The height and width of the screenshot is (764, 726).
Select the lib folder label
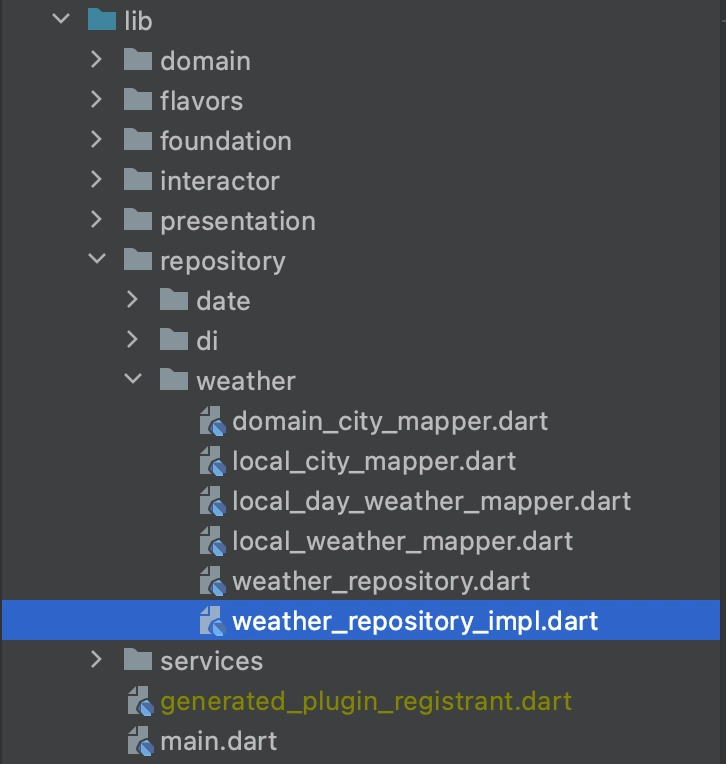tap(138, 21)
